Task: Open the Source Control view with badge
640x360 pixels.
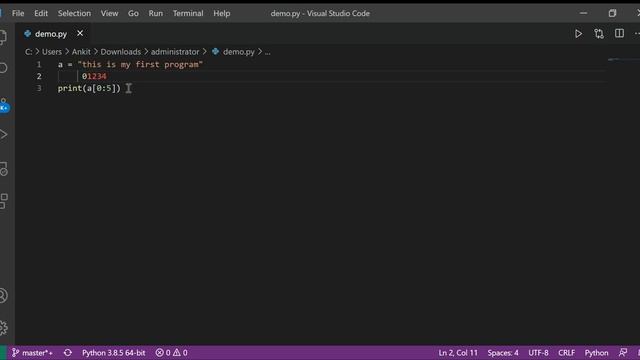Action: click(4, 104)
